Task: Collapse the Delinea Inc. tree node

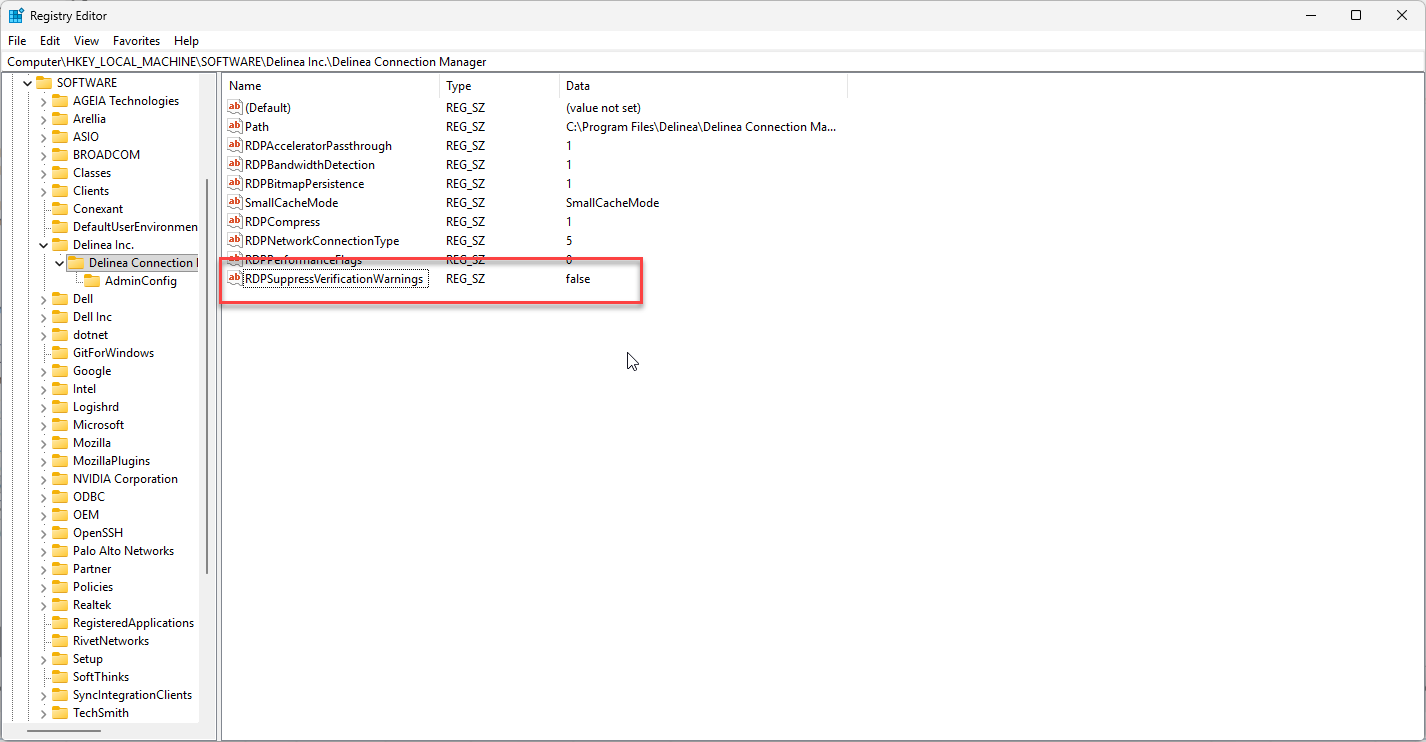Action: 43,245
